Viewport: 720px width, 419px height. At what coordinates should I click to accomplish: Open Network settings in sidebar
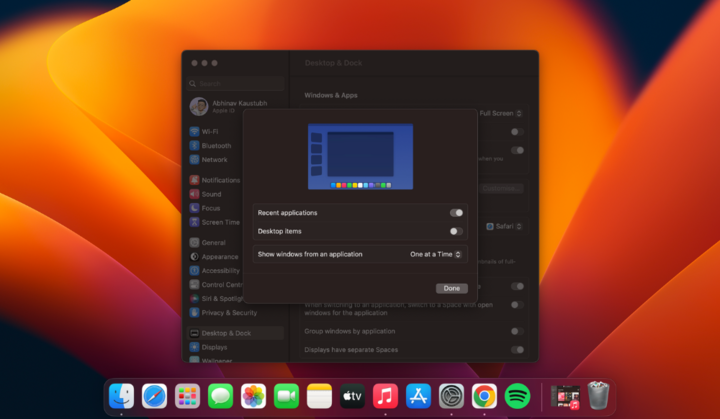point(208,159)
